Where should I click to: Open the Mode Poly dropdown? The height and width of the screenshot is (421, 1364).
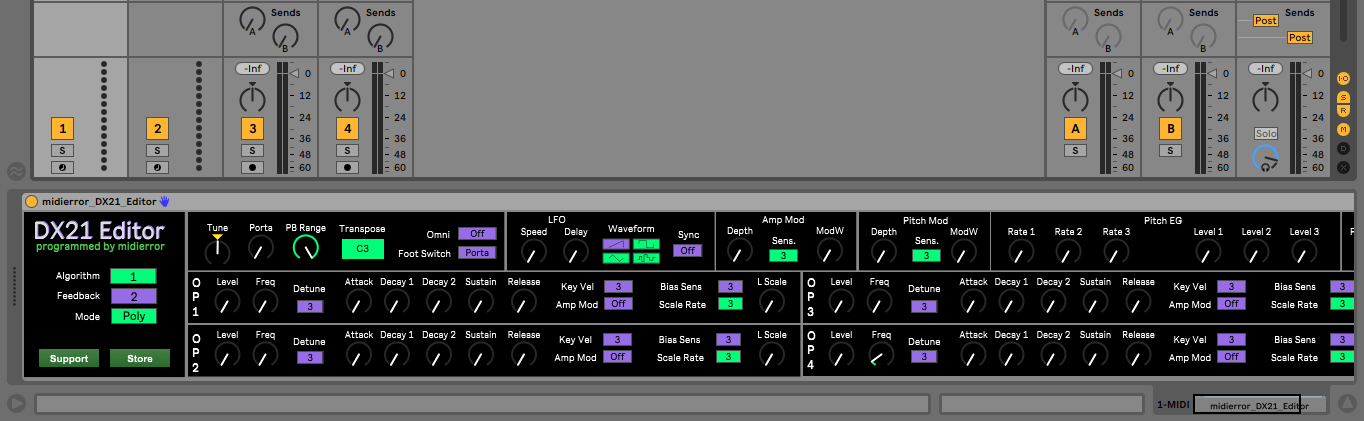coord(134,316)
